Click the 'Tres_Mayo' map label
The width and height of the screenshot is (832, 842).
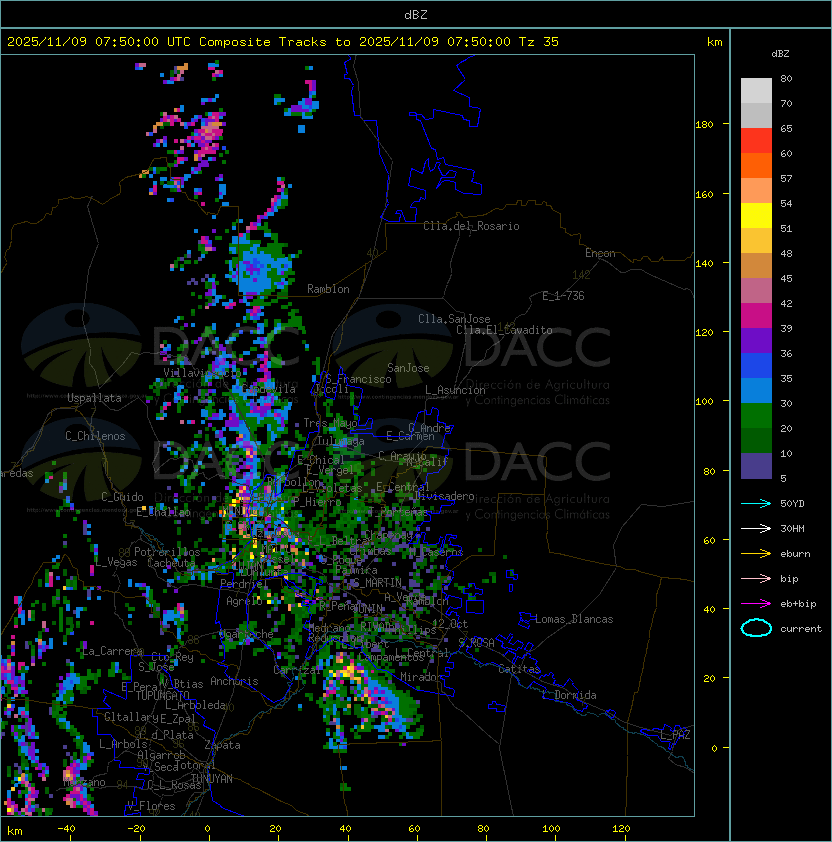[330, 423]
